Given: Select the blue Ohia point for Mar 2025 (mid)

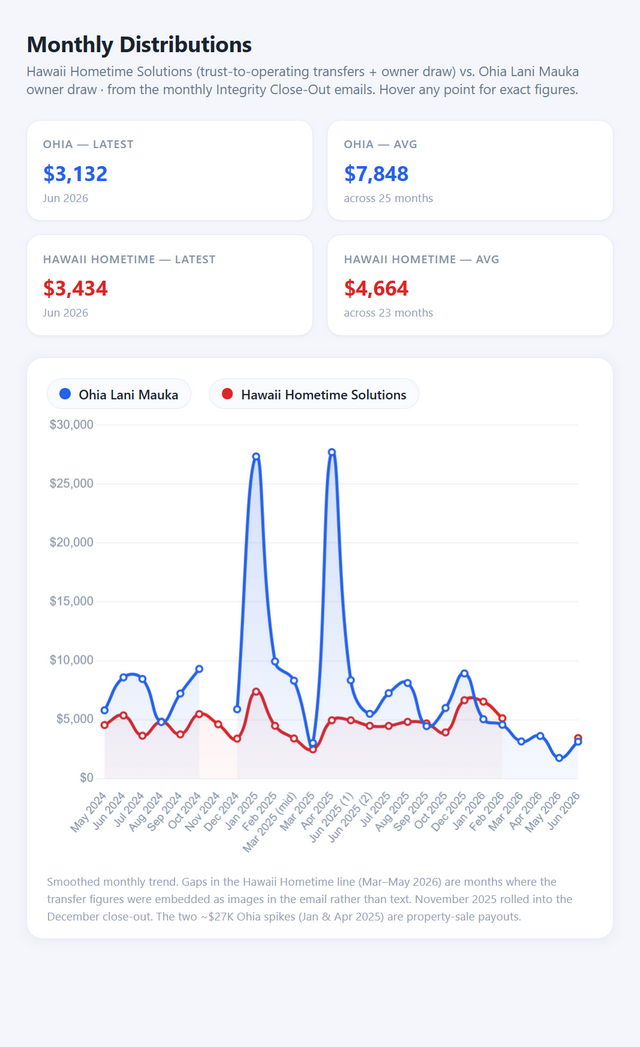Looking at the screenshot, I should [x=294, y=680].
